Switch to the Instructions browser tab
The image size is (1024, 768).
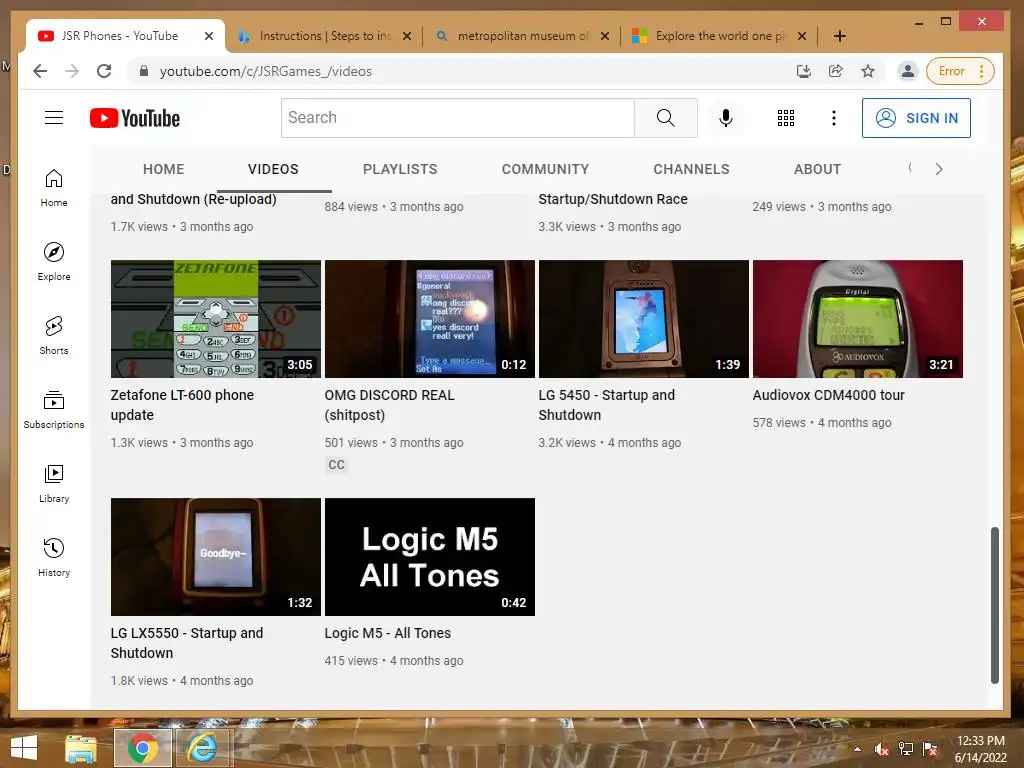tap(325, 36)
